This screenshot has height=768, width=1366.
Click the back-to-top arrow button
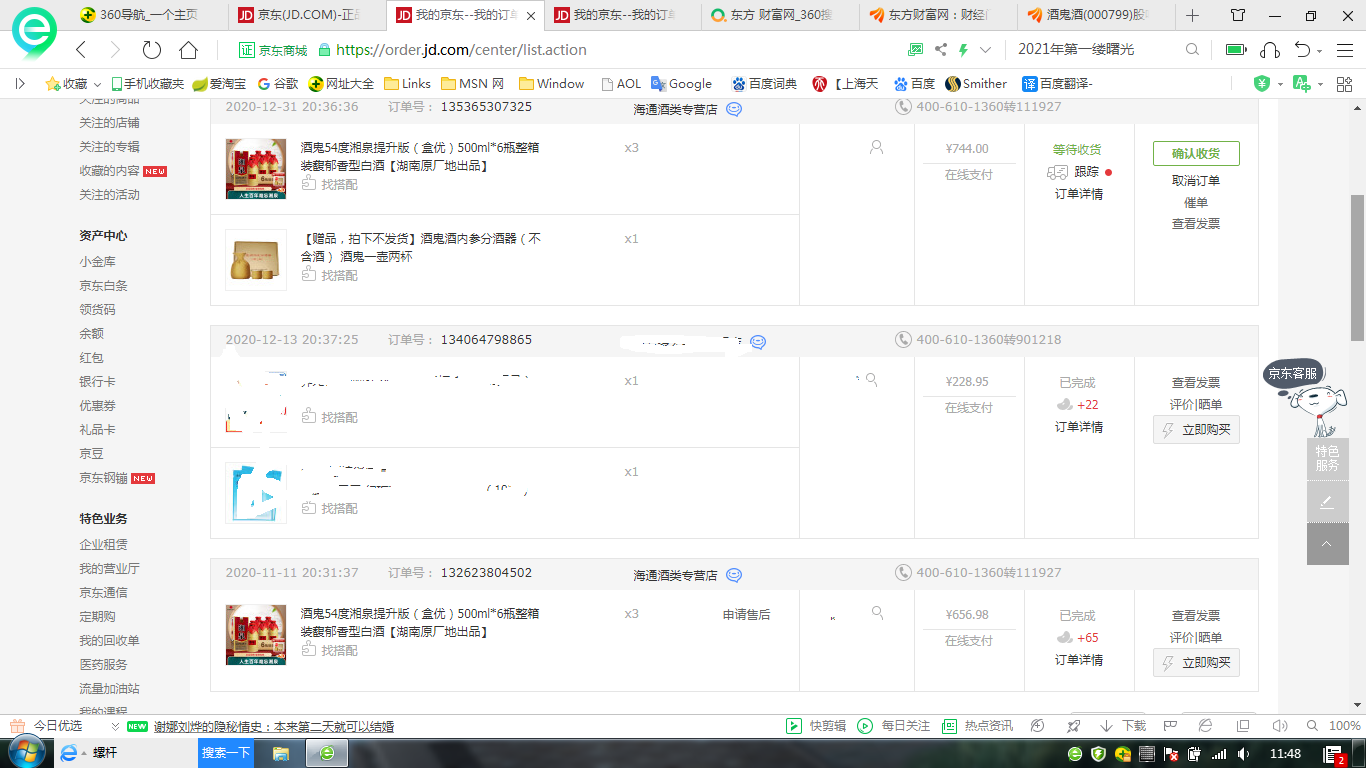(1327, 544)
